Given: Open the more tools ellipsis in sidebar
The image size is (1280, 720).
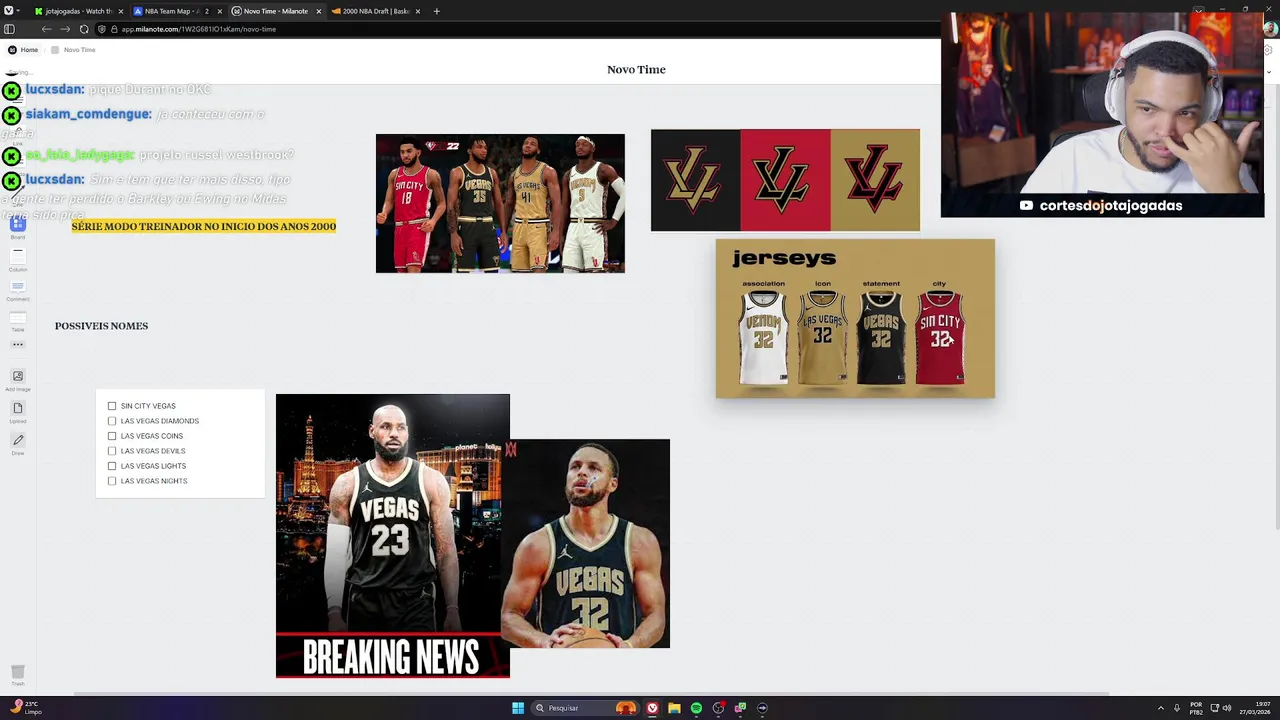Looking at the screenshot, I should 17,344.
